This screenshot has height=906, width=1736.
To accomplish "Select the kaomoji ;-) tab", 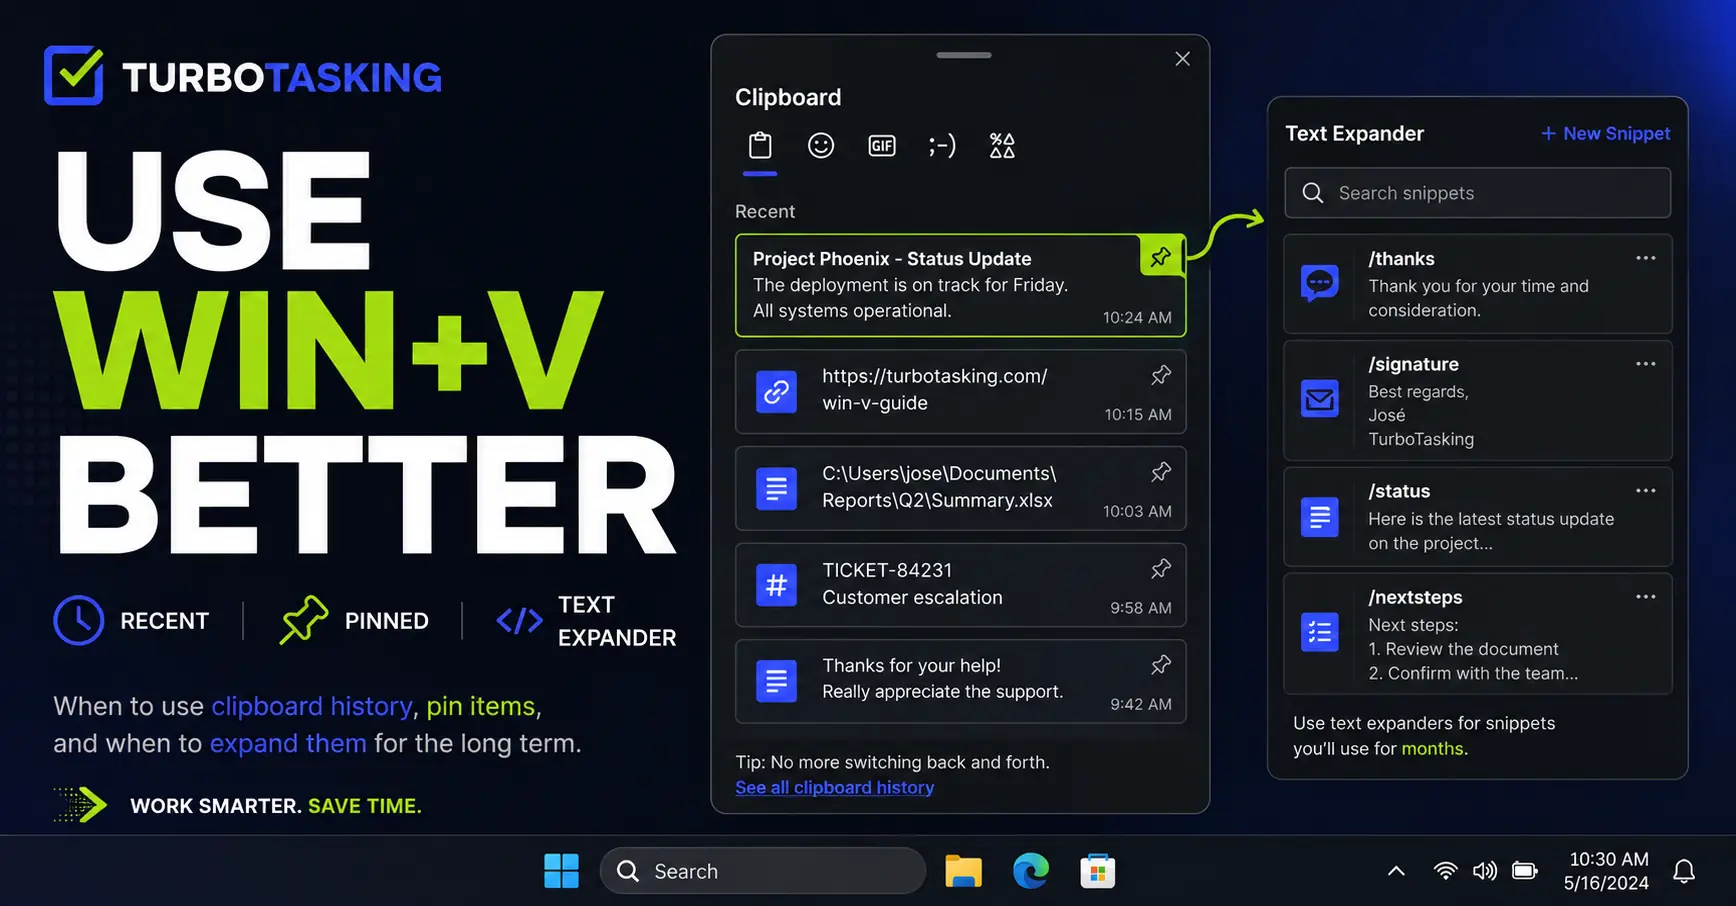I will 942,146.
